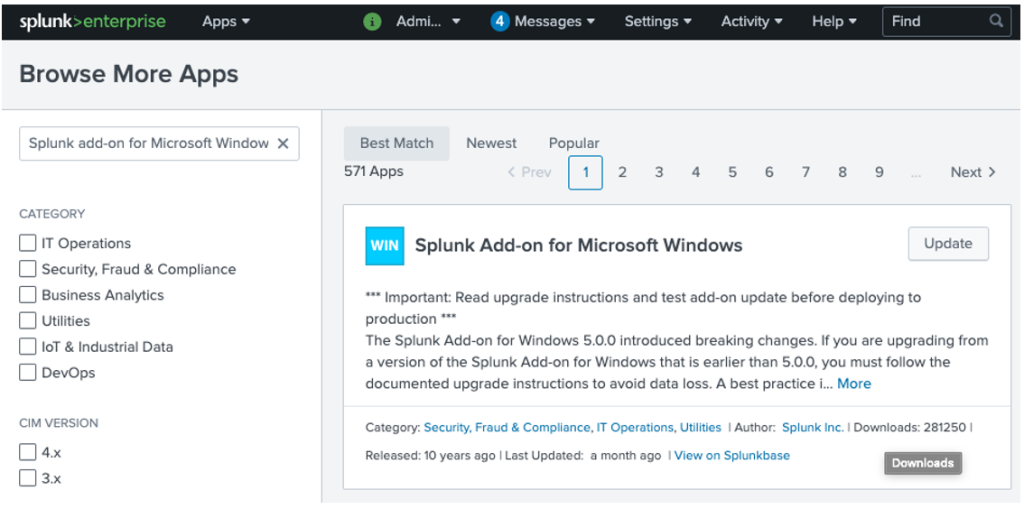The height and width of the screenshot is (509, 1024).
Task: Go to results page 8
Action: (x=842, y=172)
